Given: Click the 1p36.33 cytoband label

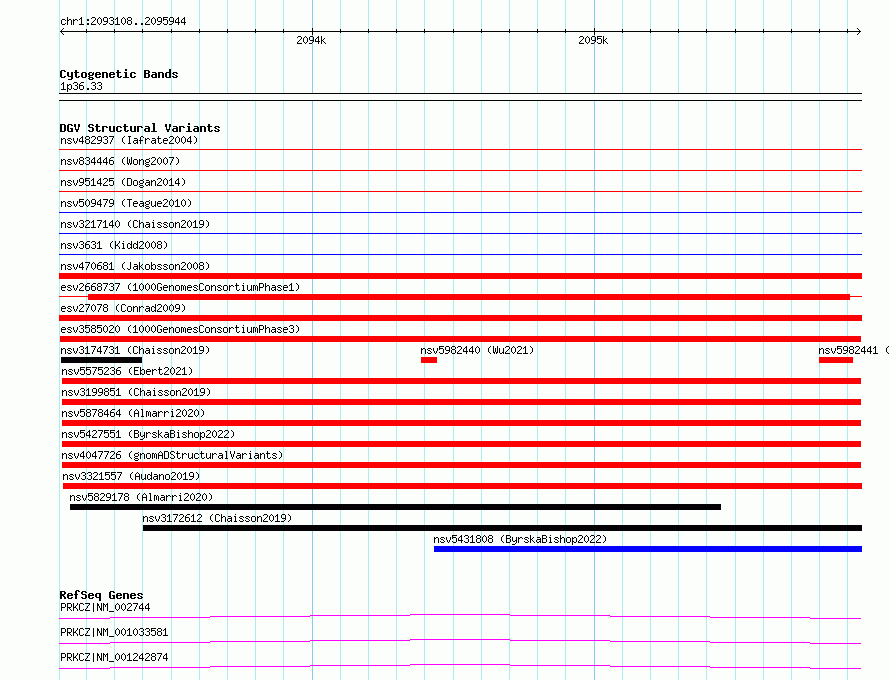Looking at the screenshot, I should click(x=81, y=86).
